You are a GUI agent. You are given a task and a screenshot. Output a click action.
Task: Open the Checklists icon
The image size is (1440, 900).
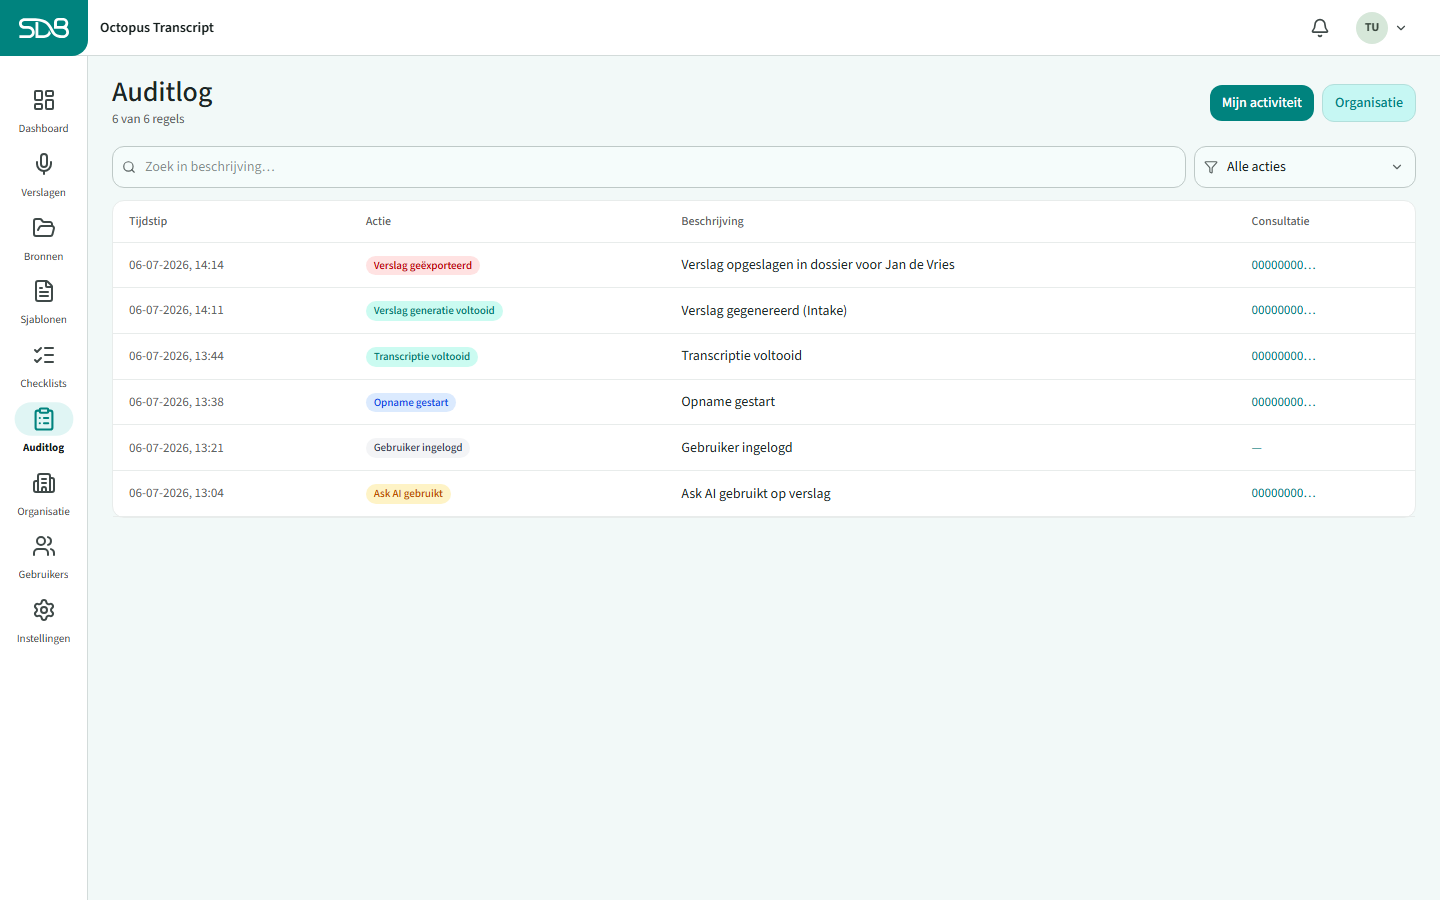click(x=44, y=355)
